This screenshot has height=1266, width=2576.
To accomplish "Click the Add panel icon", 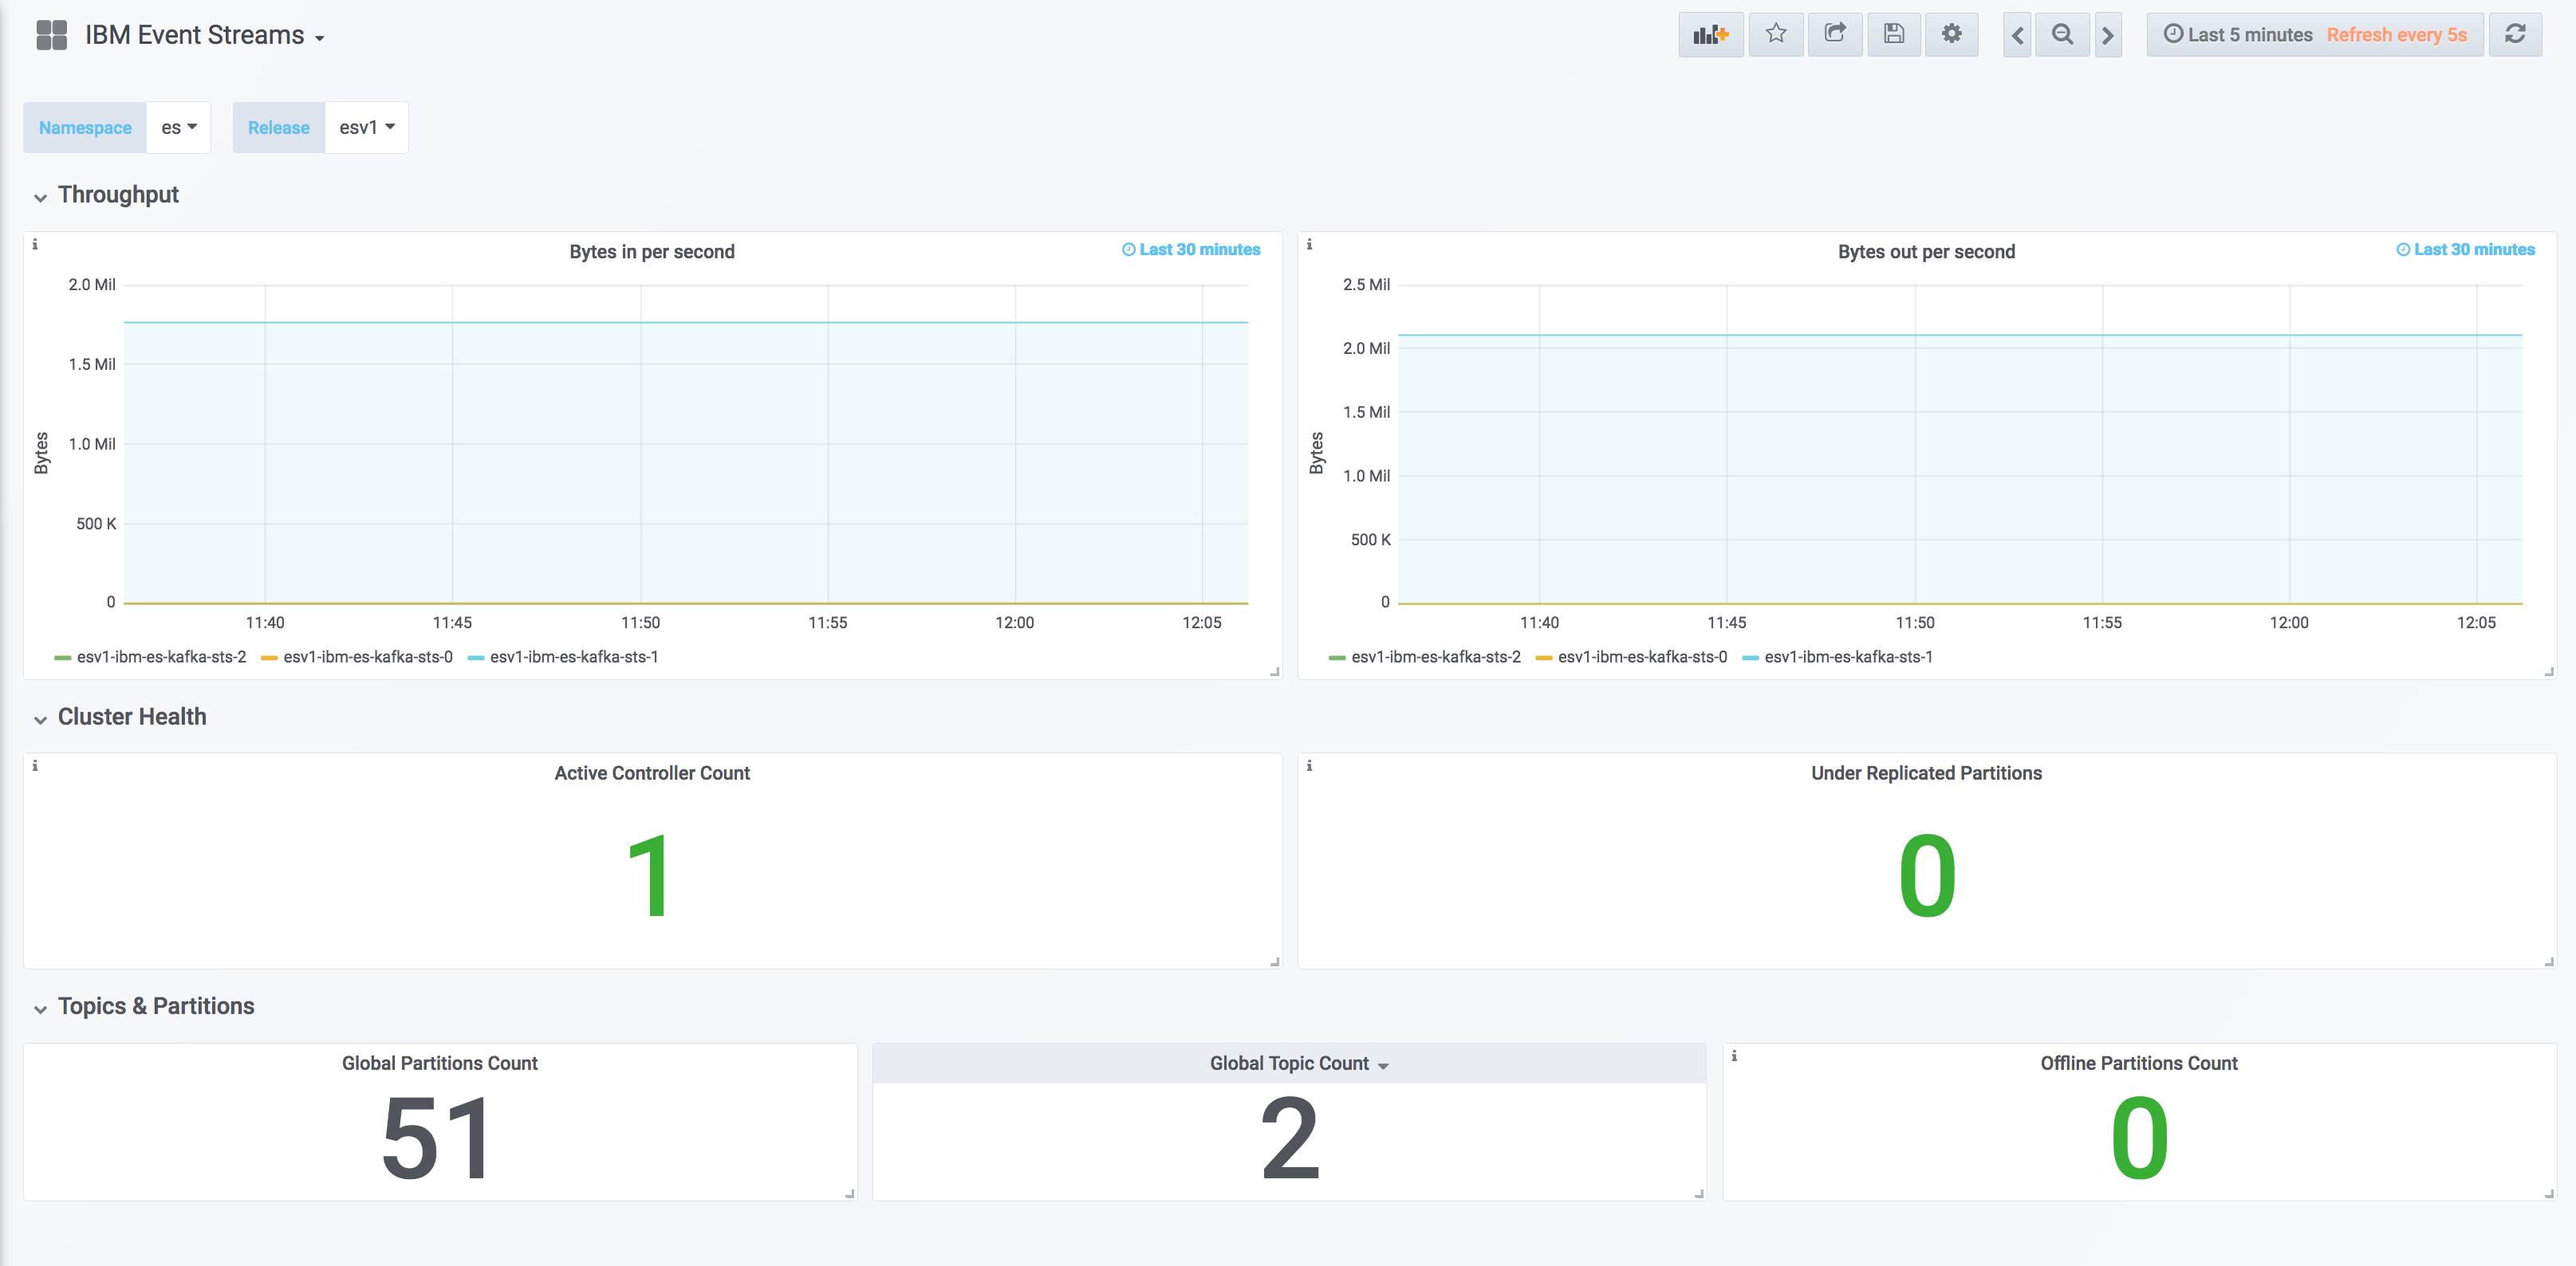I will pos(1710,35).
